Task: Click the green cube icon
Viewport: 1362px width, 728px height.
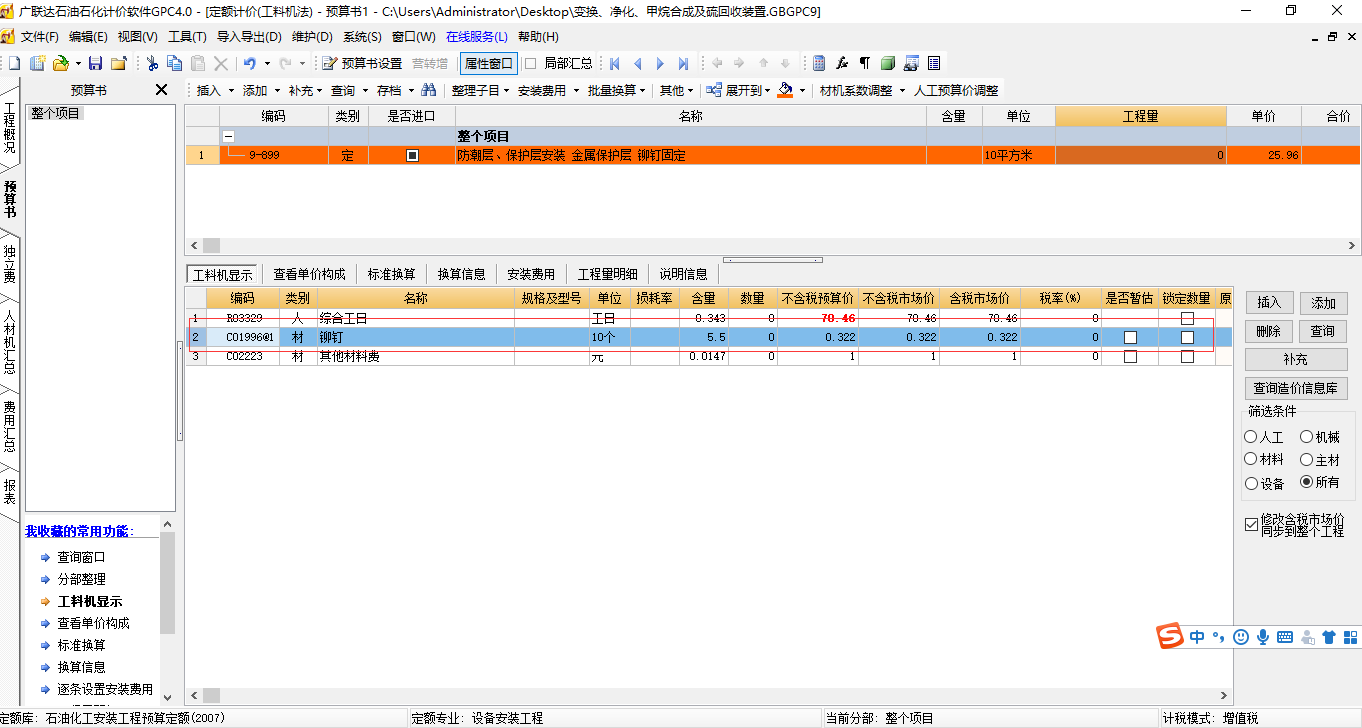Action: [888, 63]
